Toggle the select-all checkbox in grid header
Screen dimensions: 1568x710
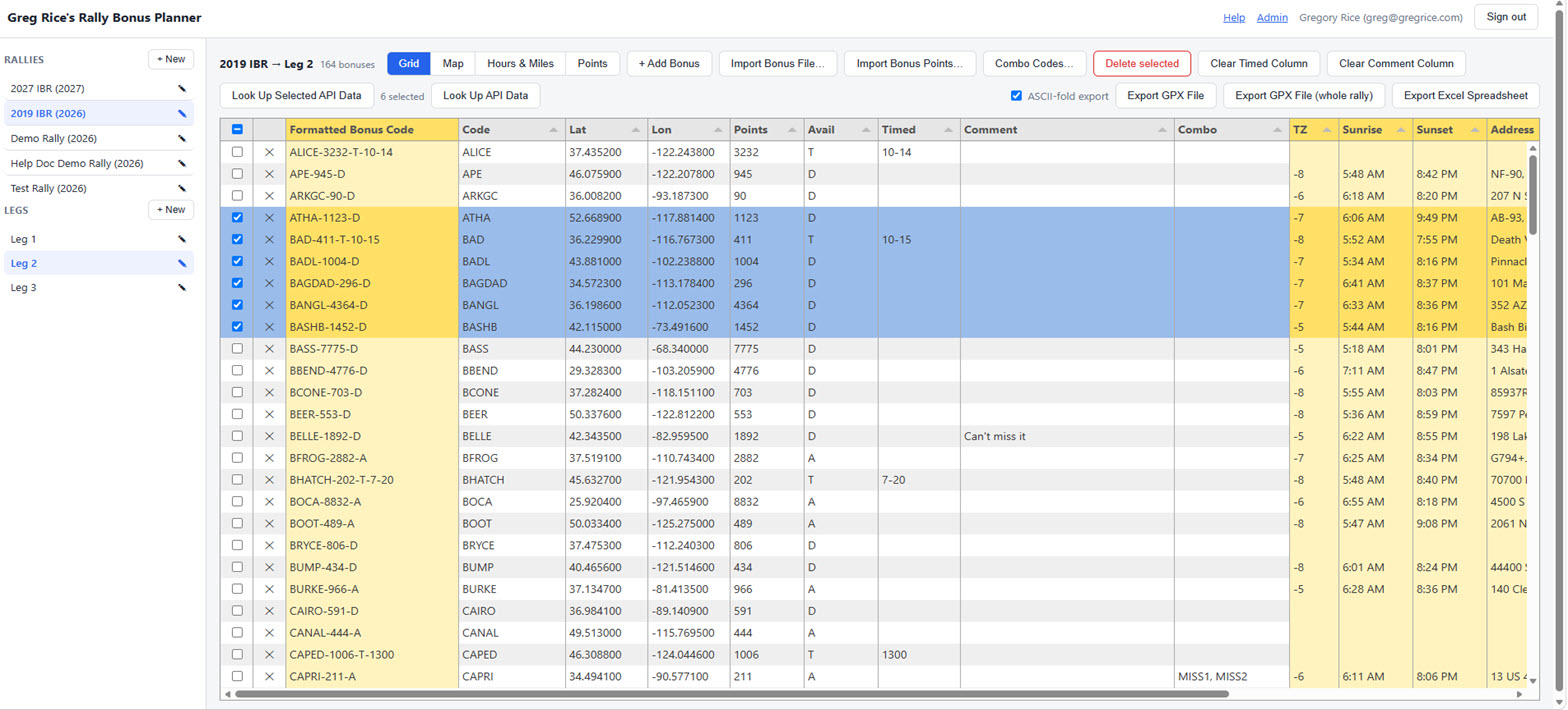click(x=237, y=130)
